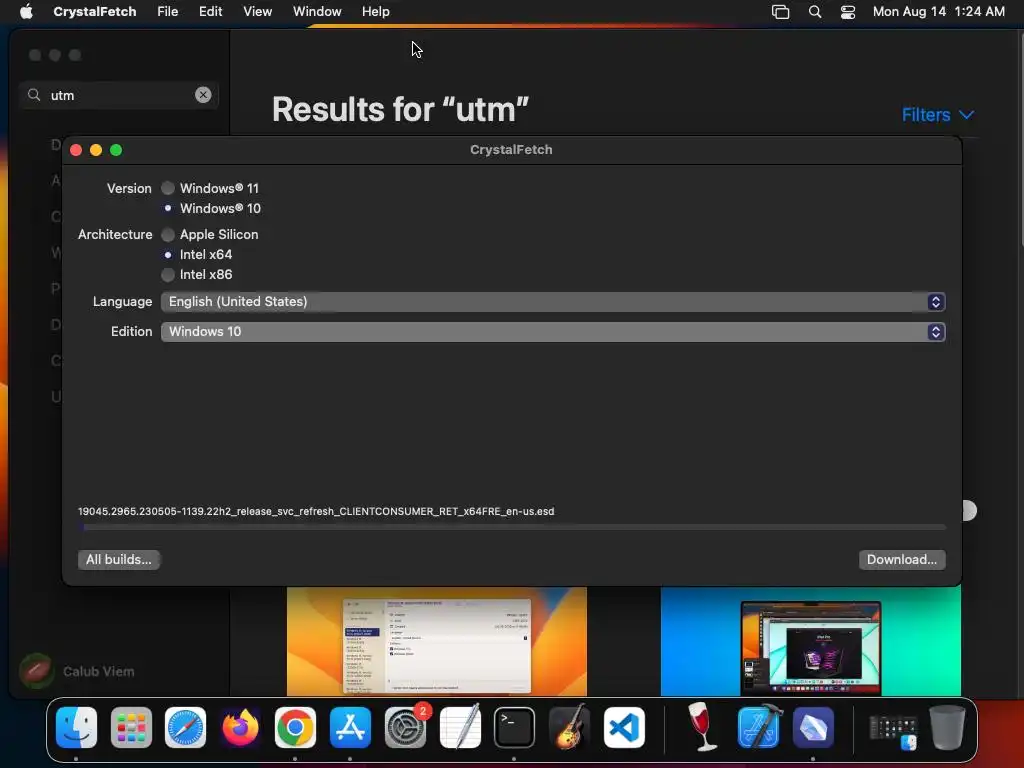Open Calub Viem account in App Store
This screenshot has height=768, width=1024.
tap(77, 671)
